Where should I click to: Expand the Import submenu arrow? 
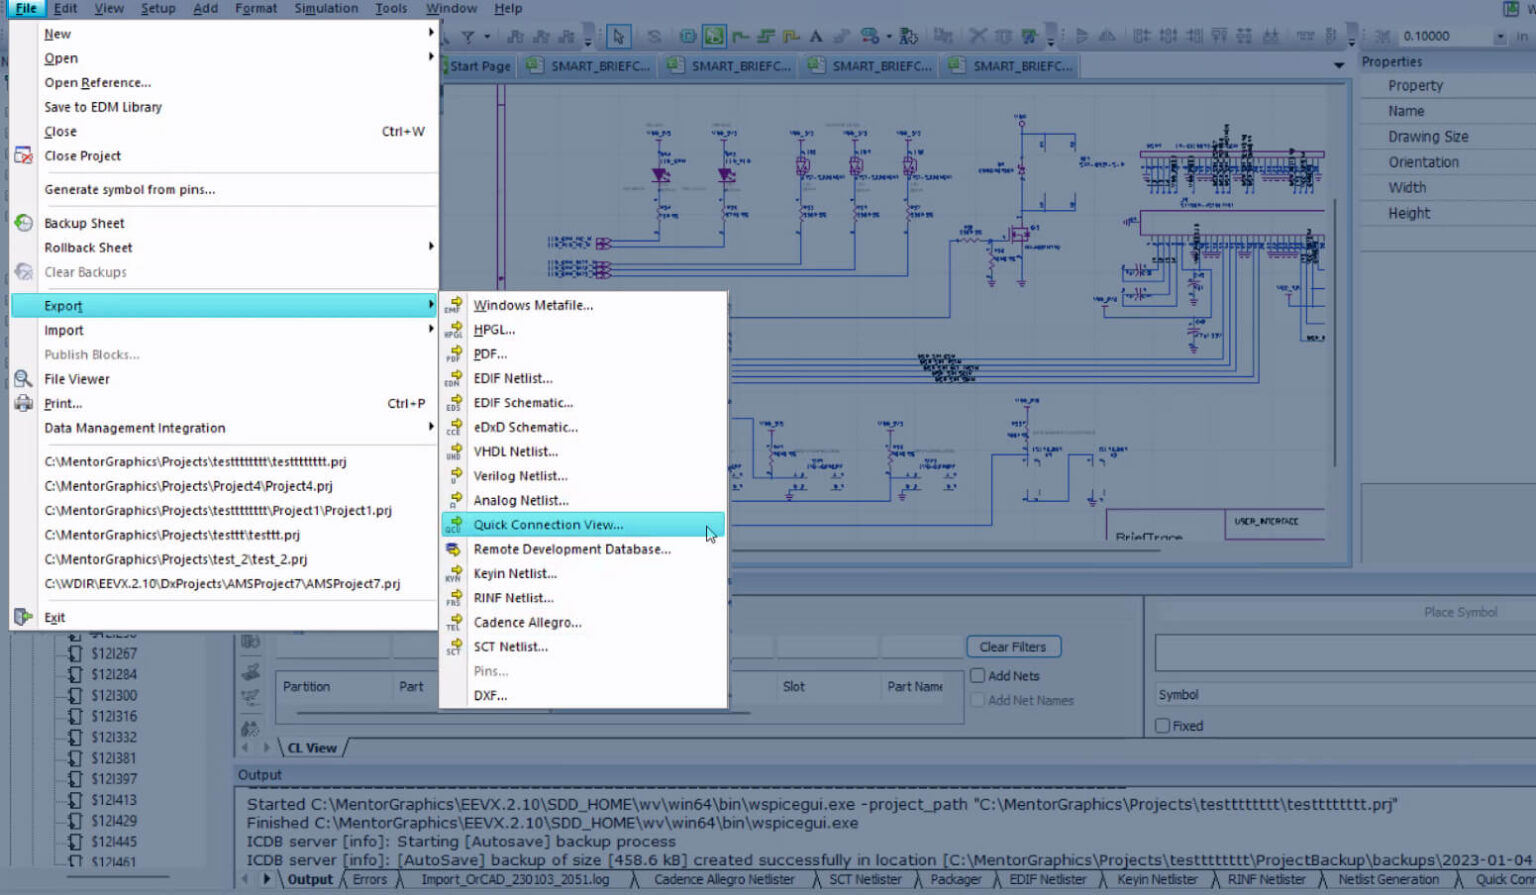click(x=431, y=330)
